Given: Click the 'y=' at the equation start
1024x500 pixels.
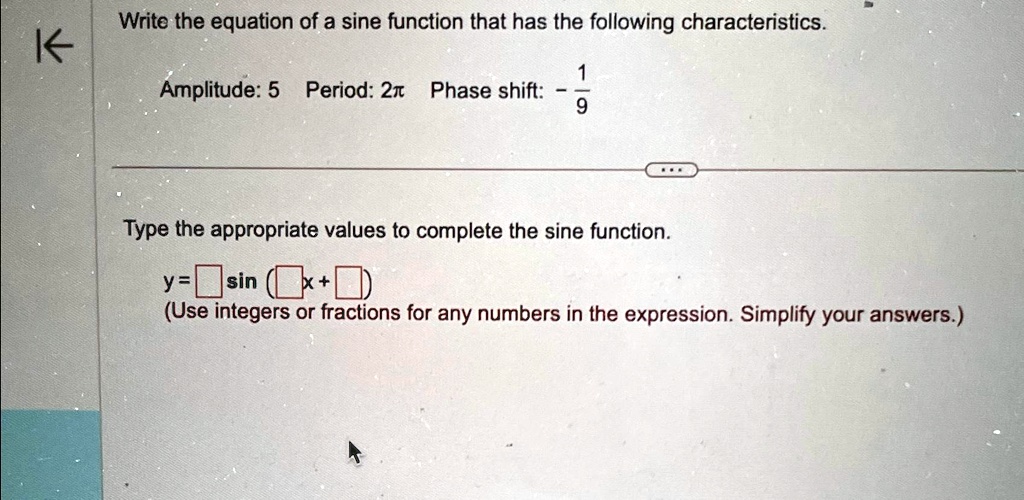Looking at the screenshot, I should point(178,282).
